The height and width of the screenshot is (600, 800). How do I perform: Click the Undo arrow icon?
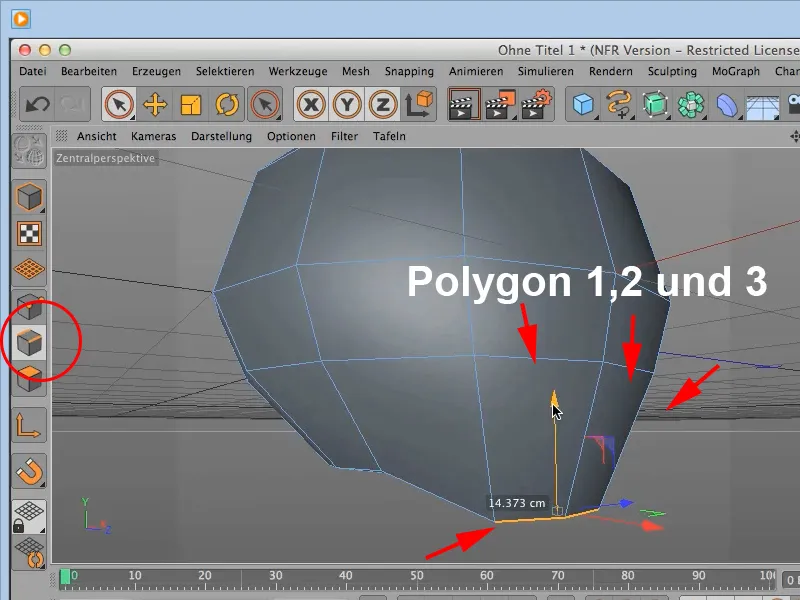click(x=38, y=103)
